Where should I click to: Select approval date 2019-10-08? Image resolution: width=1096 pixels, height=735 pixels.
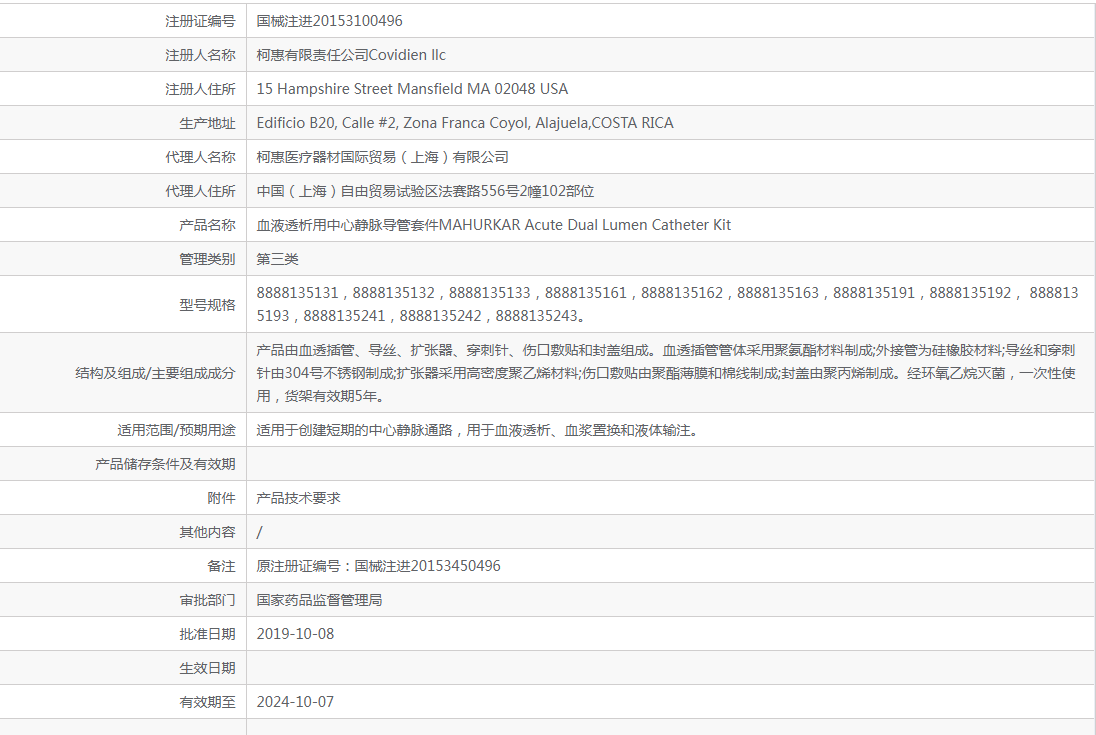coord(295,634)
